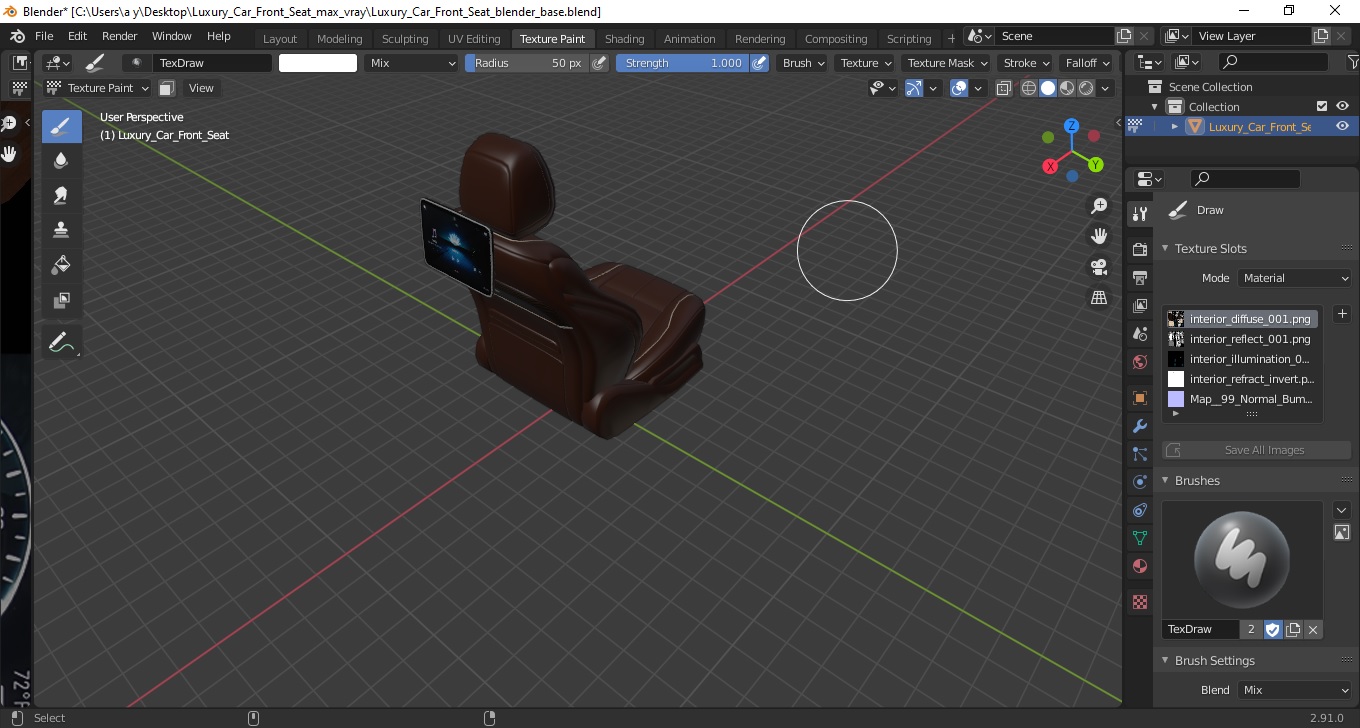The image size is (1360, 728).
Task: Toggle Collection exclude checkbox in outliner
Action: click(x=1322, y=106)
